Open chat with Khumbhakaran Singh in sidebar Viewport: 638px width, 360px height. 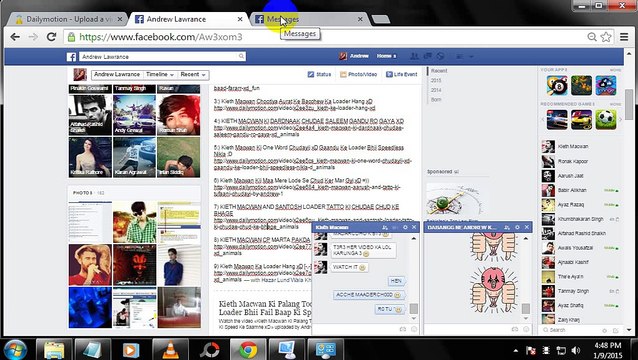point(579,219)
